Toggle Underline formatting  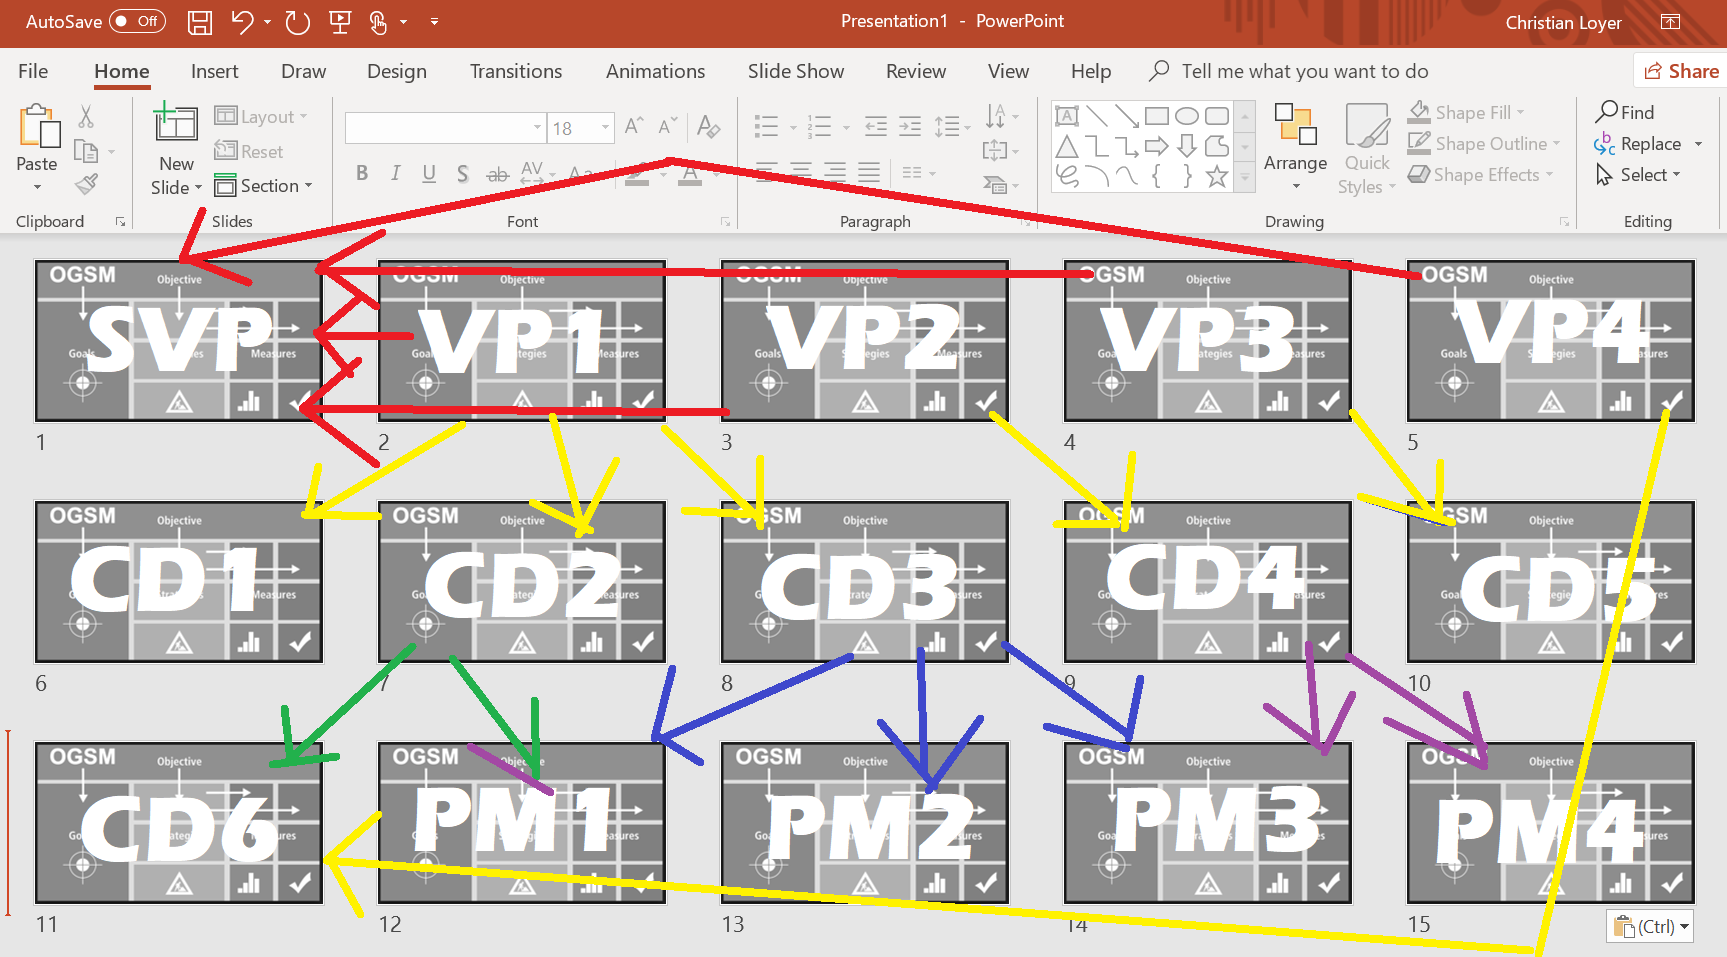pos(429,174)
